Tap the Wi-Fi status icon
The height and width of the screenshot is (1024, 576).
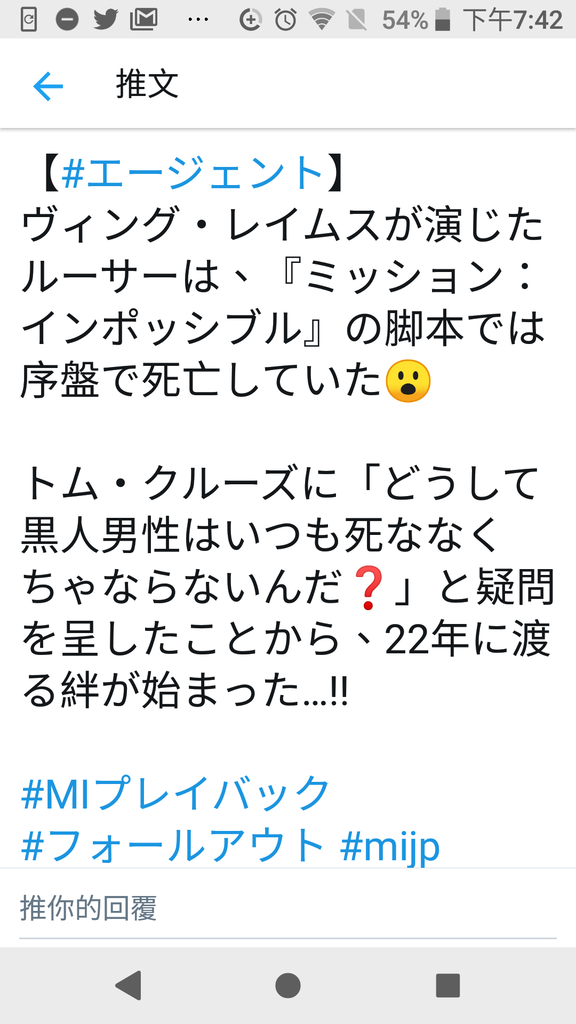(x=321, y=20)
